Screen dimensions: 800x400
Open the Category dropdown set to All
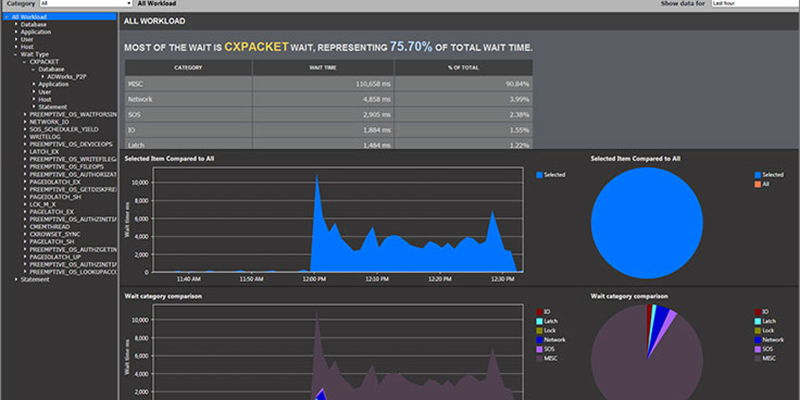tap(86, 3)
